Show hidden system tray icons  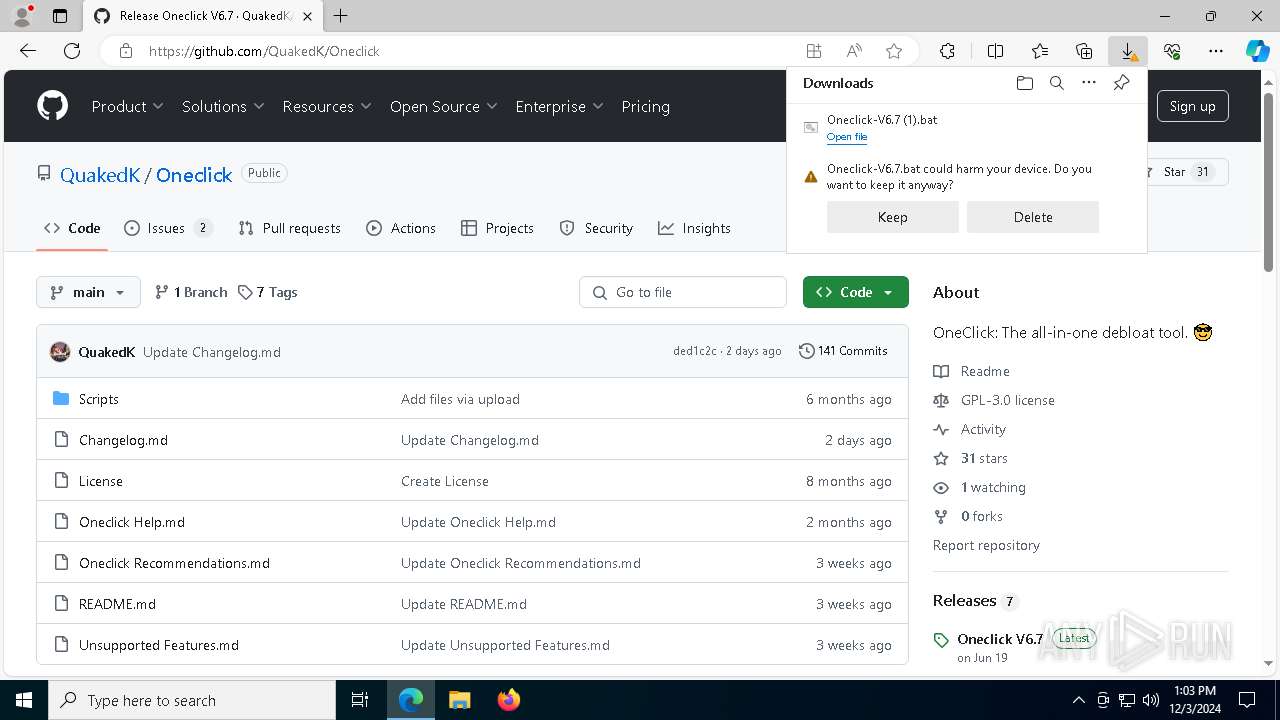tap(1078, 700)
